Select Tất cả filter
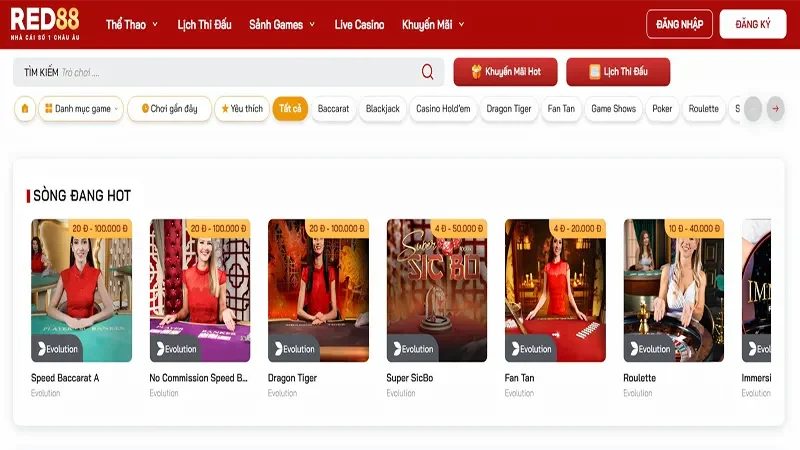This screenshot has width=800, height=450. point(290,109)
